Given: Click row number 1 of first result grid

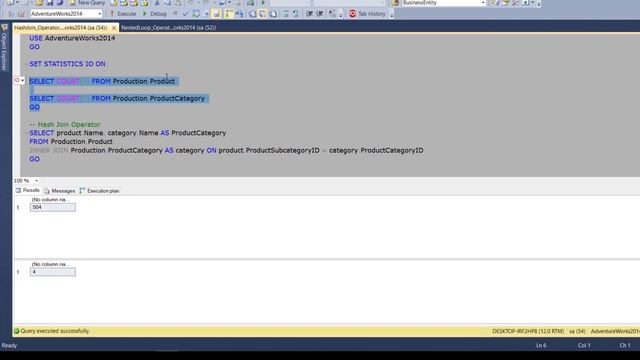Looking at the screenshot, I should pos(18,207).
